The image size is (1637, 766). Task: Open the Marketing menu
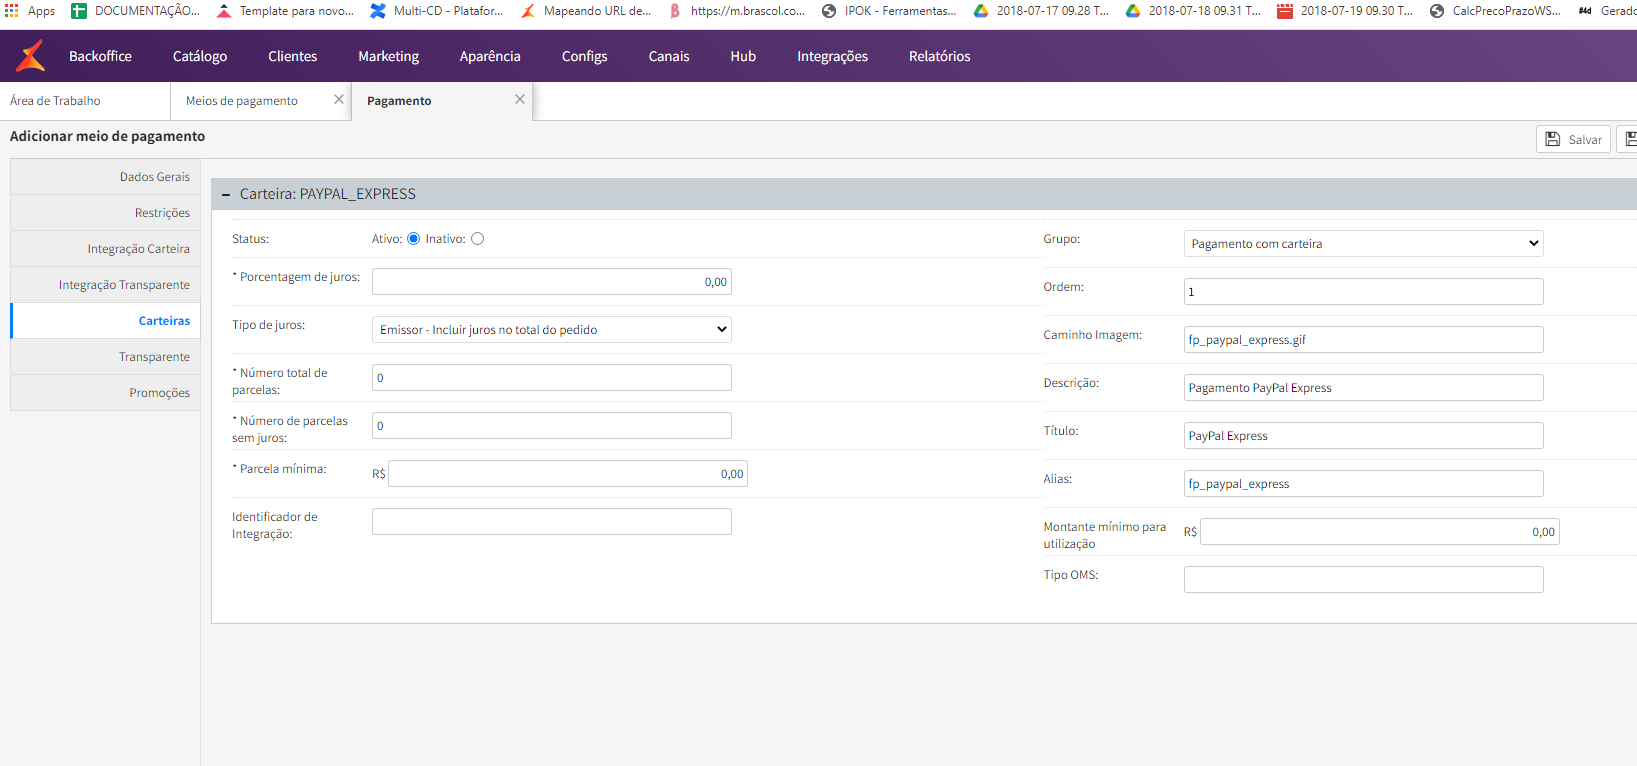point(389,56)
